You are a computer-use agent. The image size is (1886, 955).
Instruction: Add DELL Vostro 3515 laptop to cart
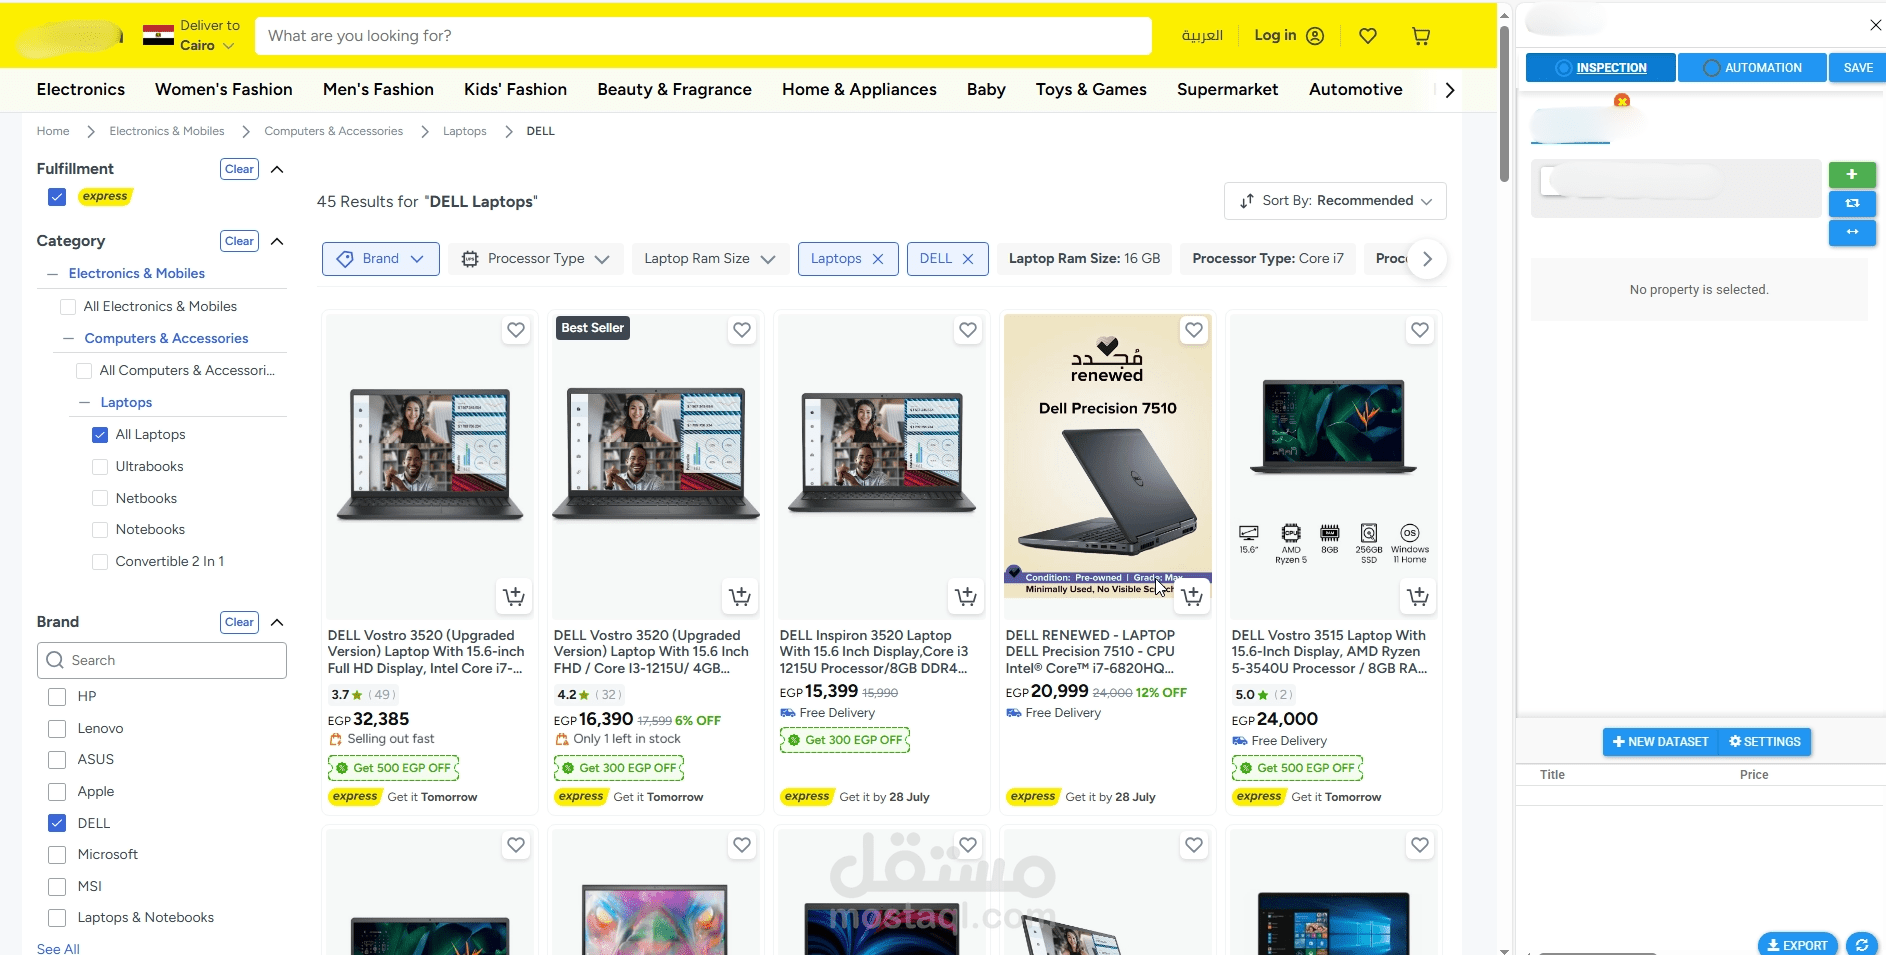pos(1418,597)
